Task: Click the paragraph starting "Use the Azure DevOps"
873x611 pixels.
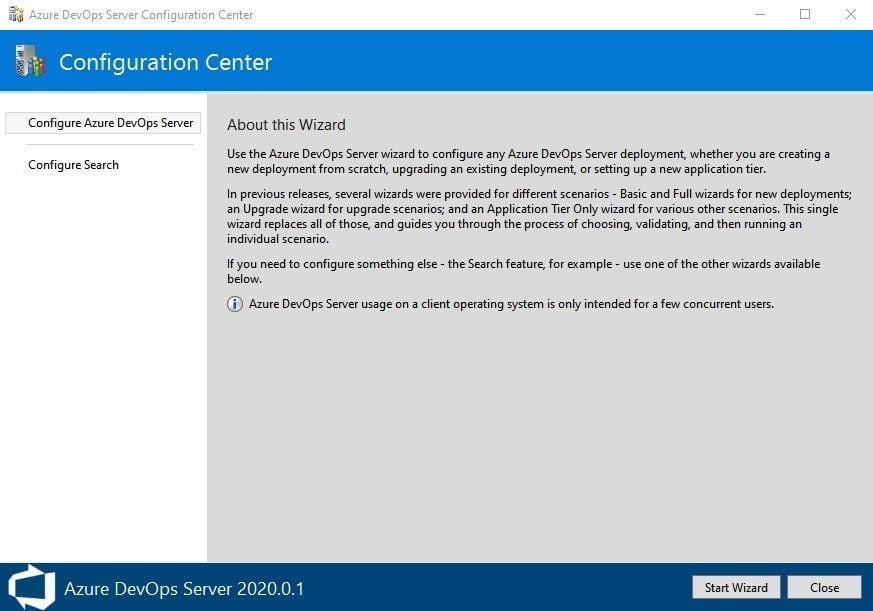Action: click(528, 161)
